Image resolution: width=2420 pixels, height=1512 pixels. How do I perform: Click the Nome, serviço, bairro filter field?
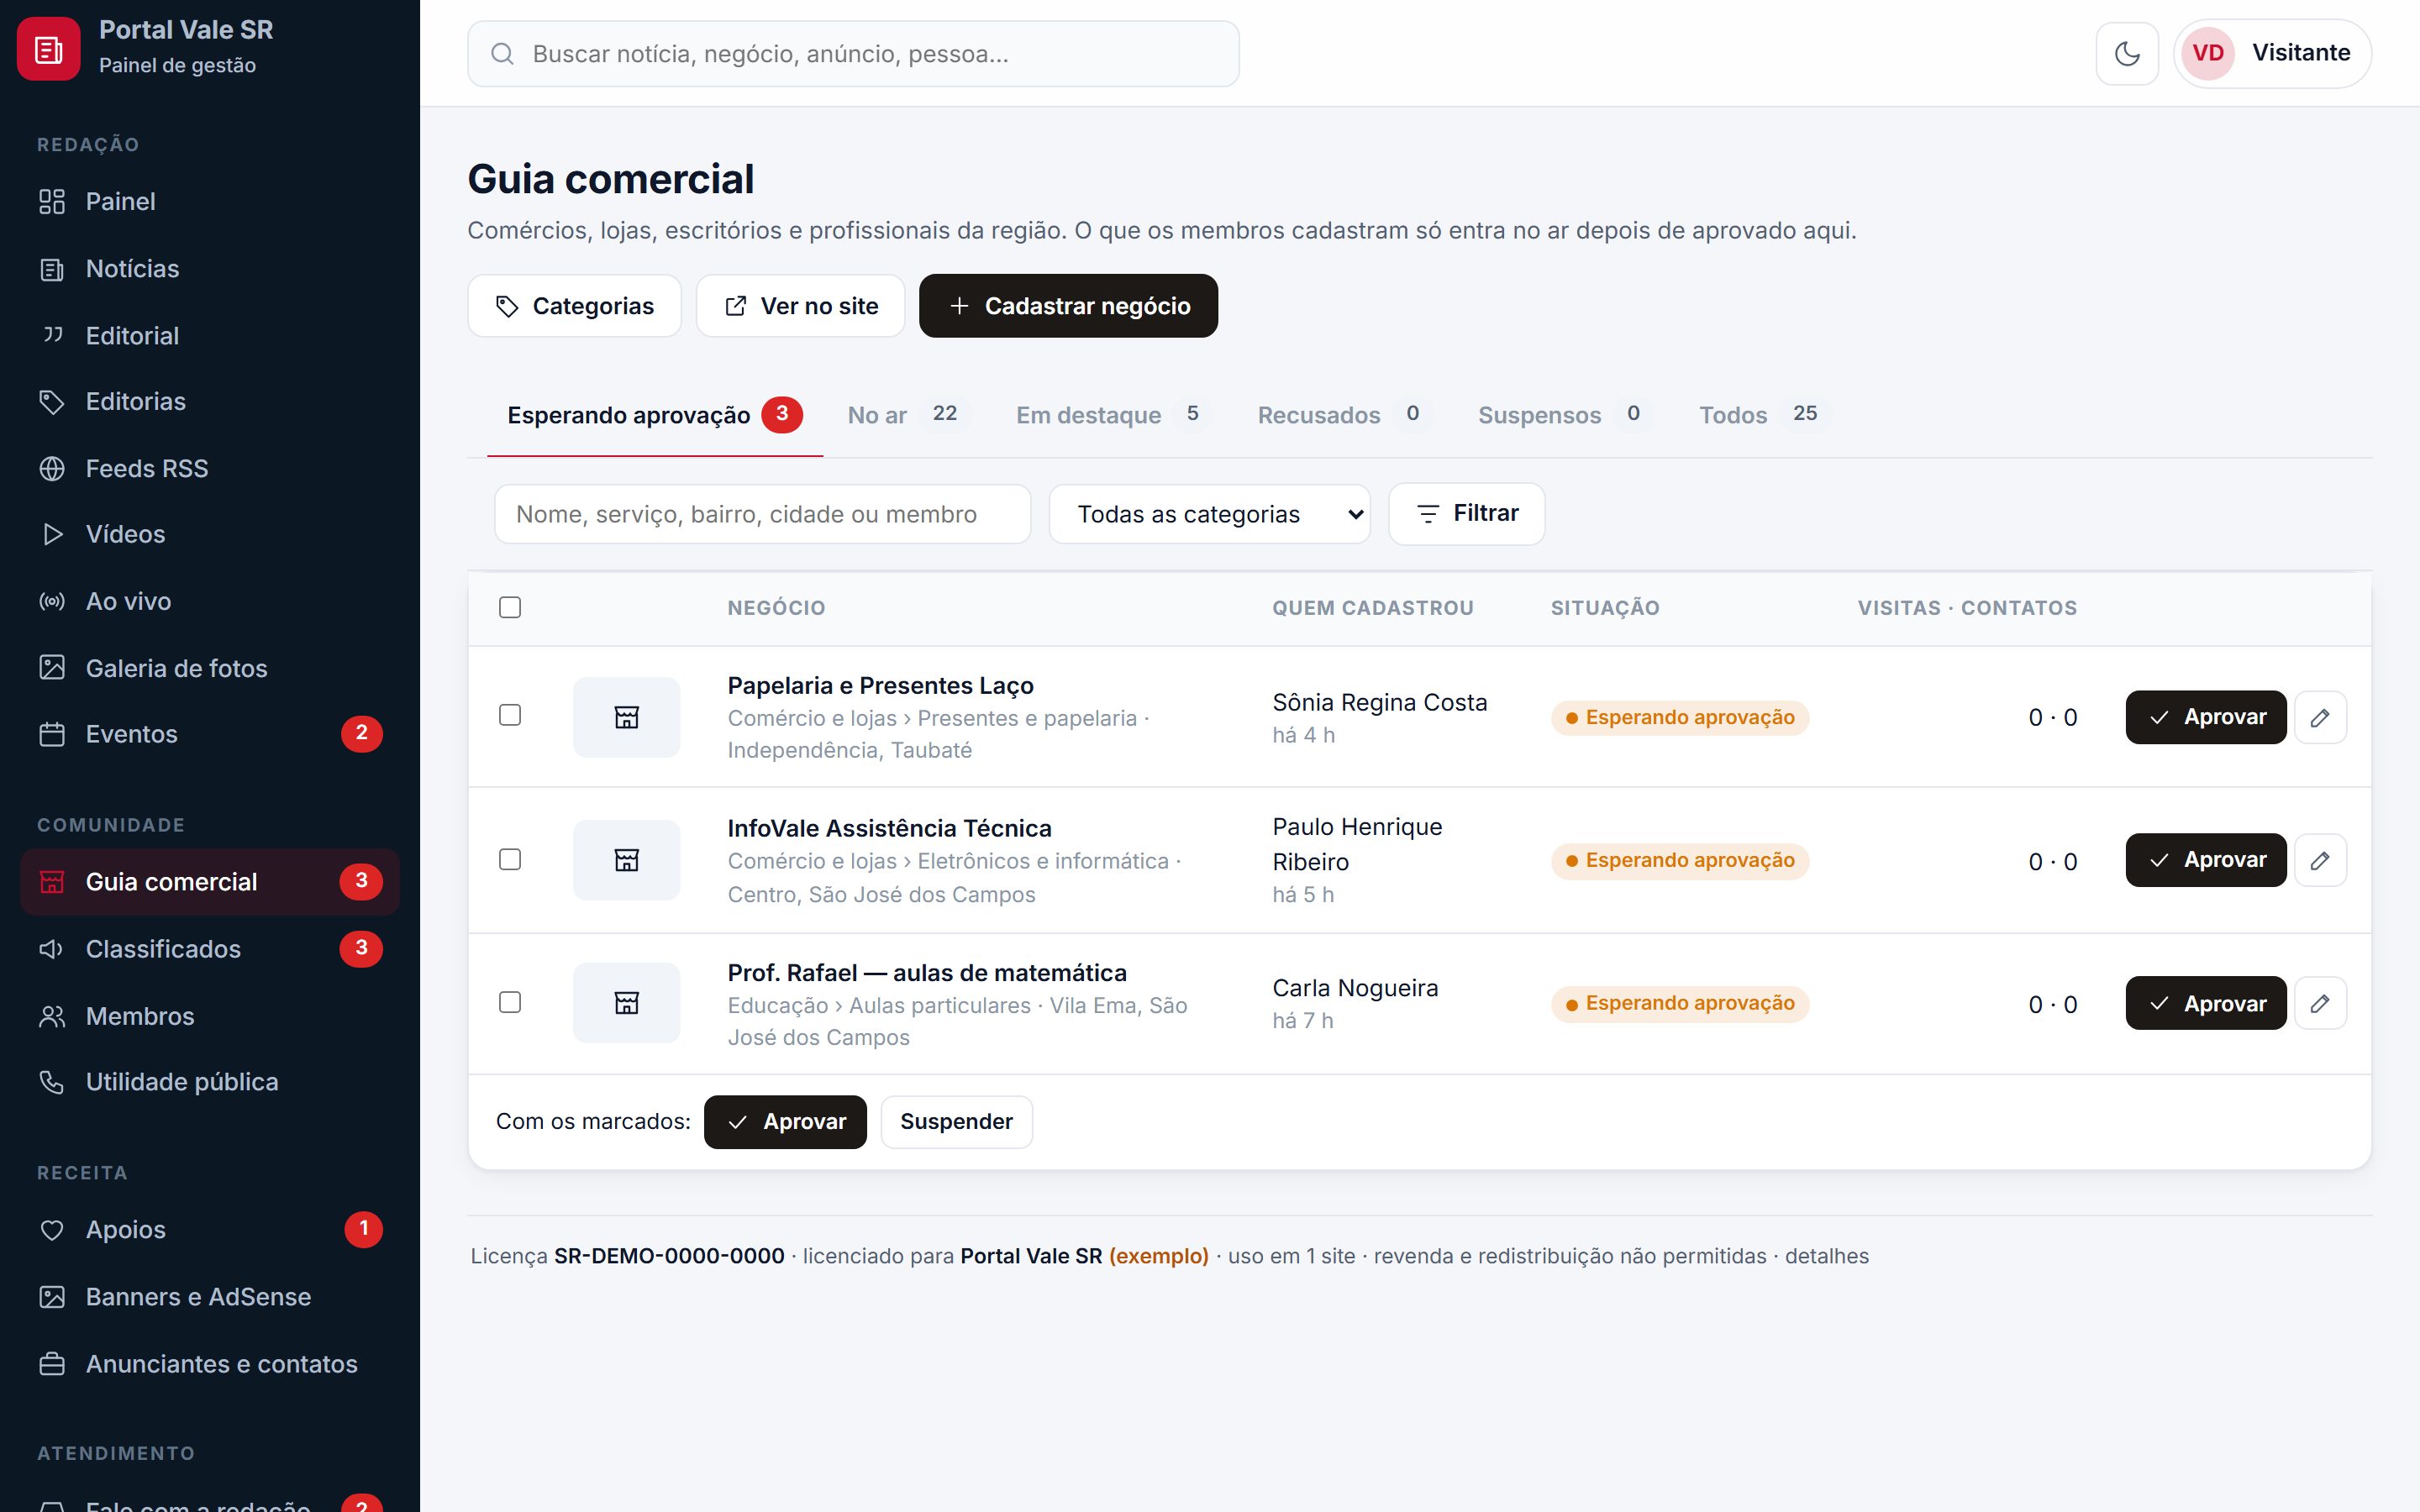coord(762,514)
